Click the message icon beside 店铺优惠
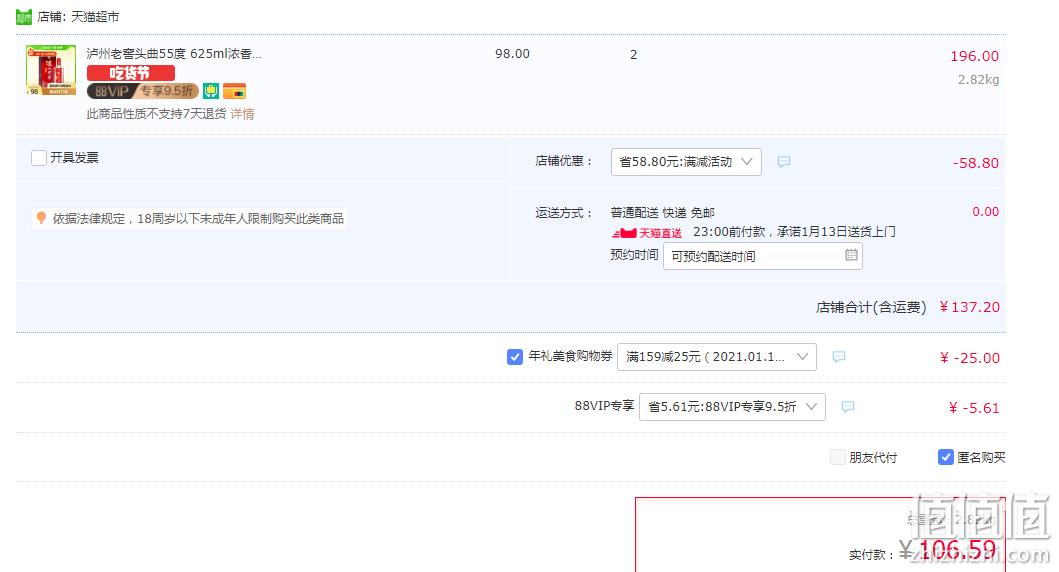Viewport: 1059px width, 572px height. pyautogui.click(x=783, y=161)
